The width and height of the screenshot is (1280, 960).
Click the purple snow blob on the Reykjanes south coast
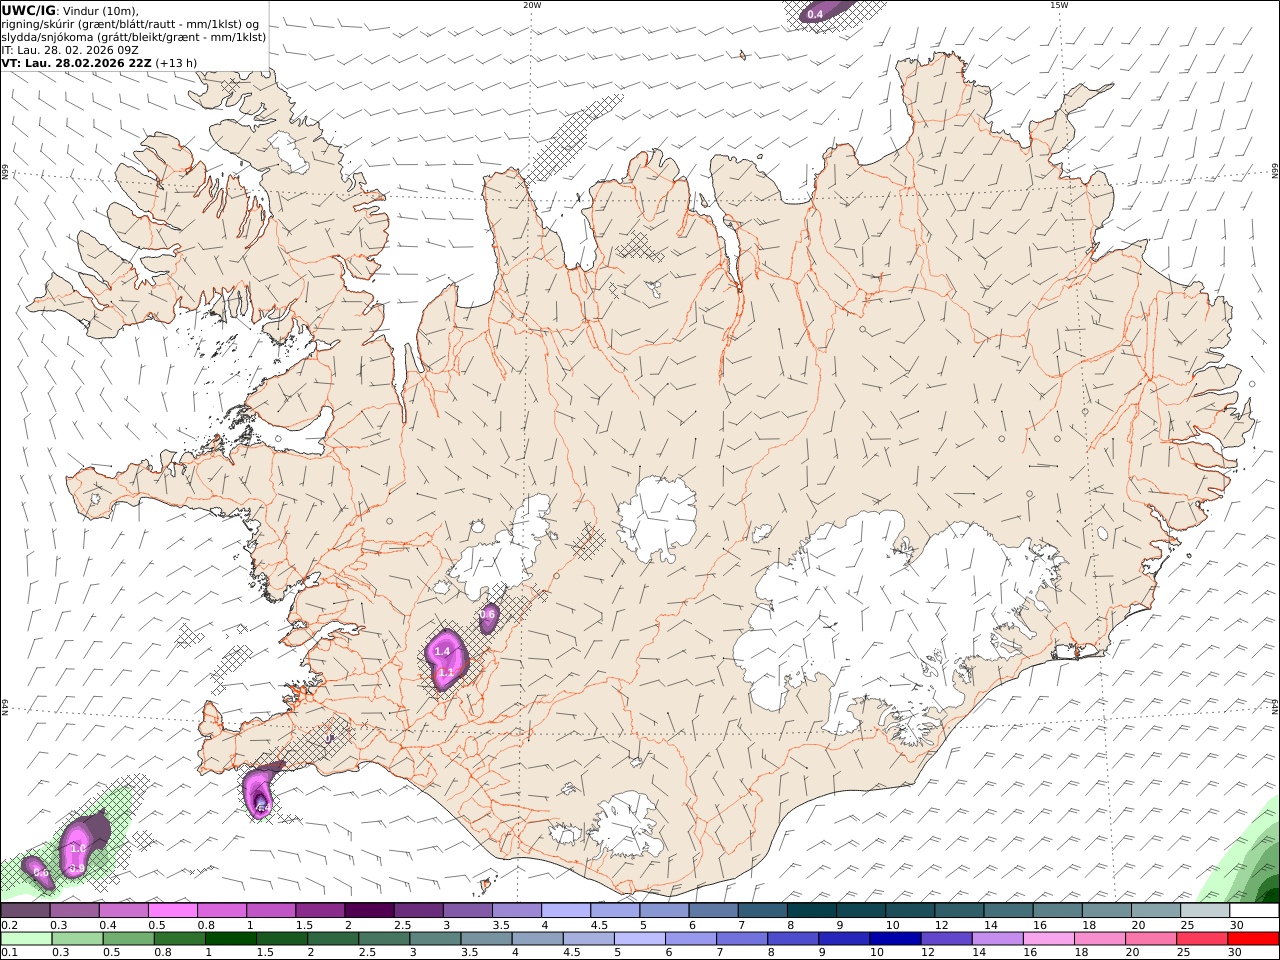tap(260, 790)
